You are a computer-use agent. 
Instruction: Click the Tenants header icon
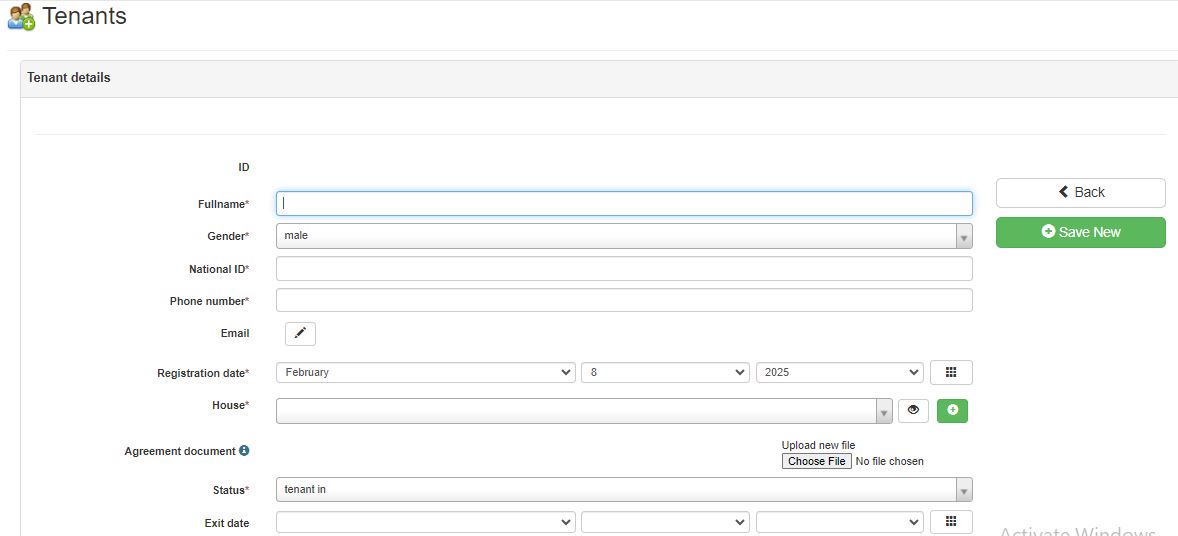click(x=21, y=17)
